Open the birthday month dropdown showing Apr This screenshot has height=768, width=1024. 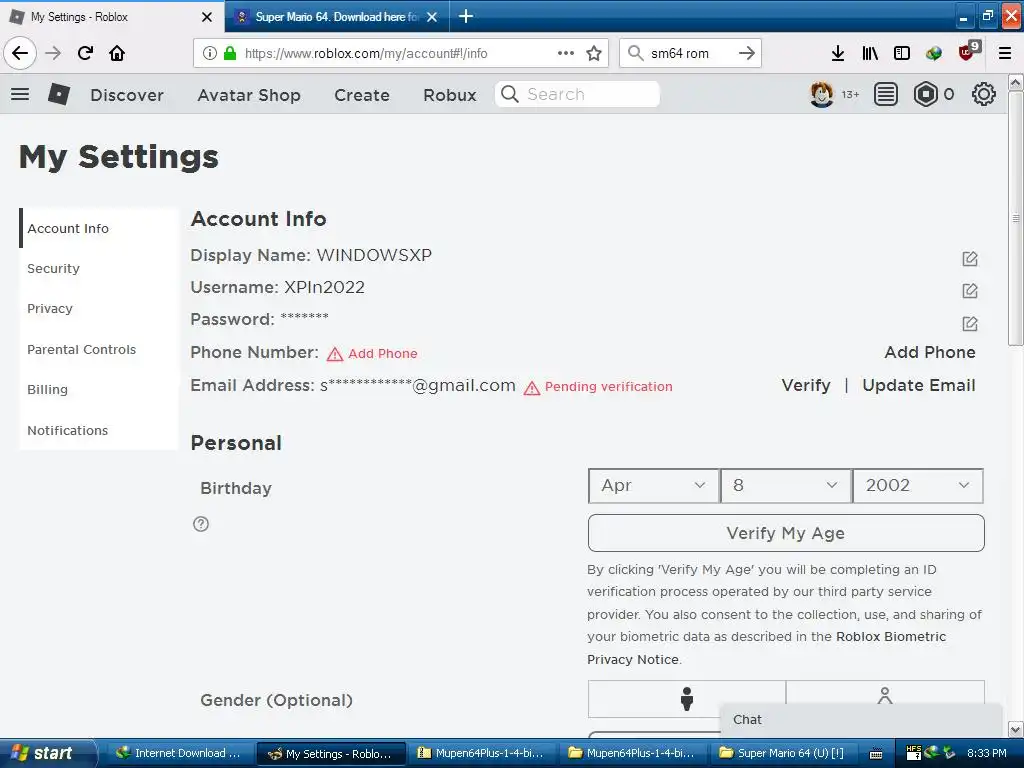coord(654,486)
